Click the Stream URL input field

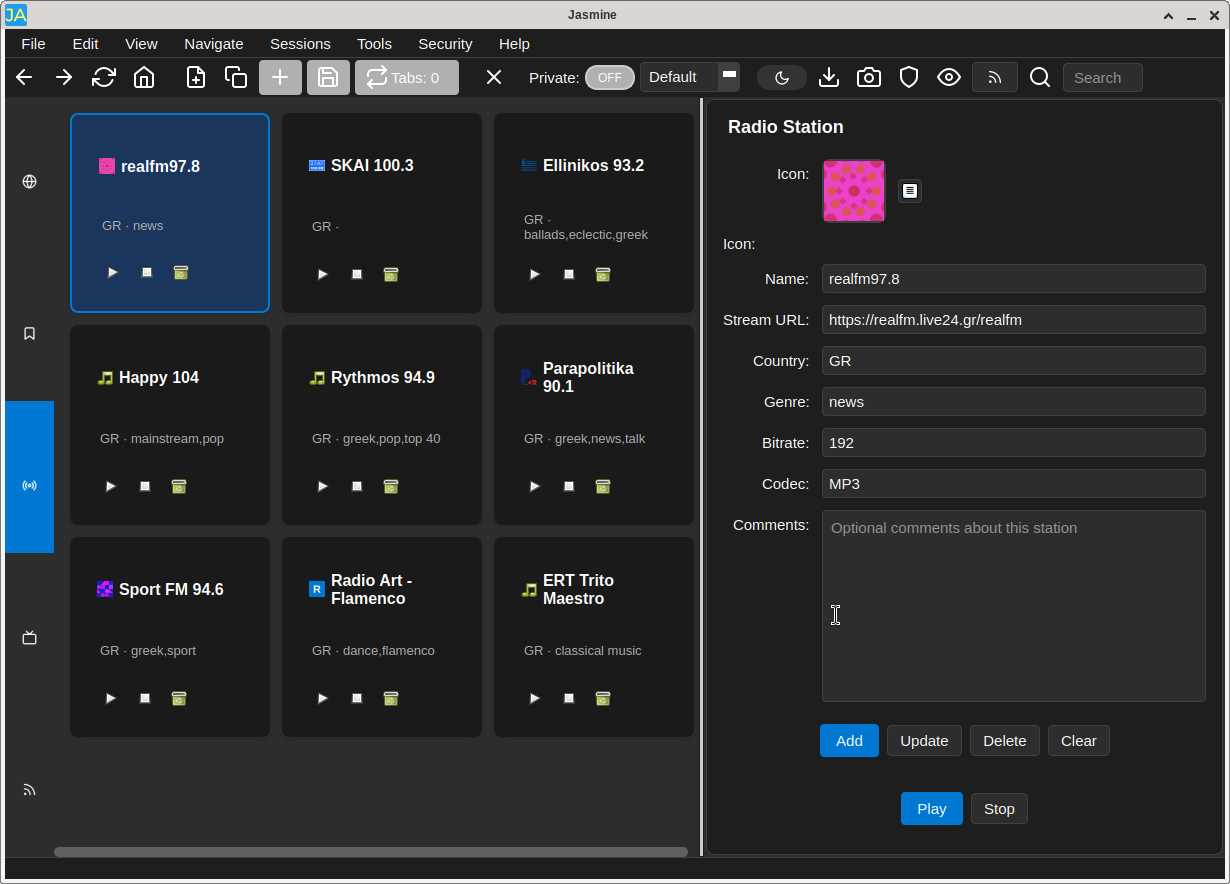click(1014, 320)
